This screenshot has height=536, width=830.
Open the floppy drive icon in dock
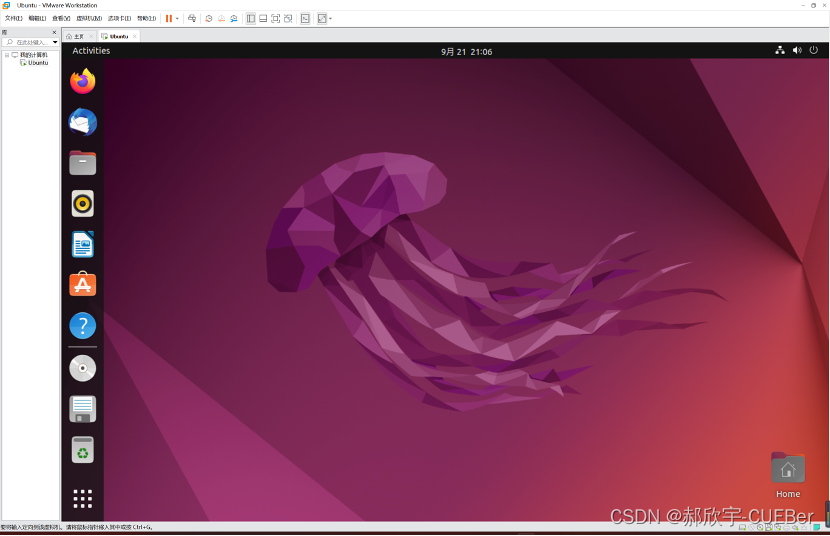pyautogui.click(x=83, y=409)
